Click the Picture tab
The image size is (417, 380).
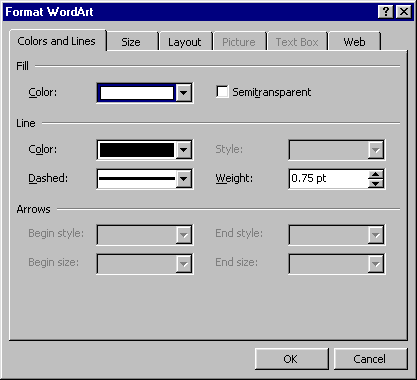(239, 42)
